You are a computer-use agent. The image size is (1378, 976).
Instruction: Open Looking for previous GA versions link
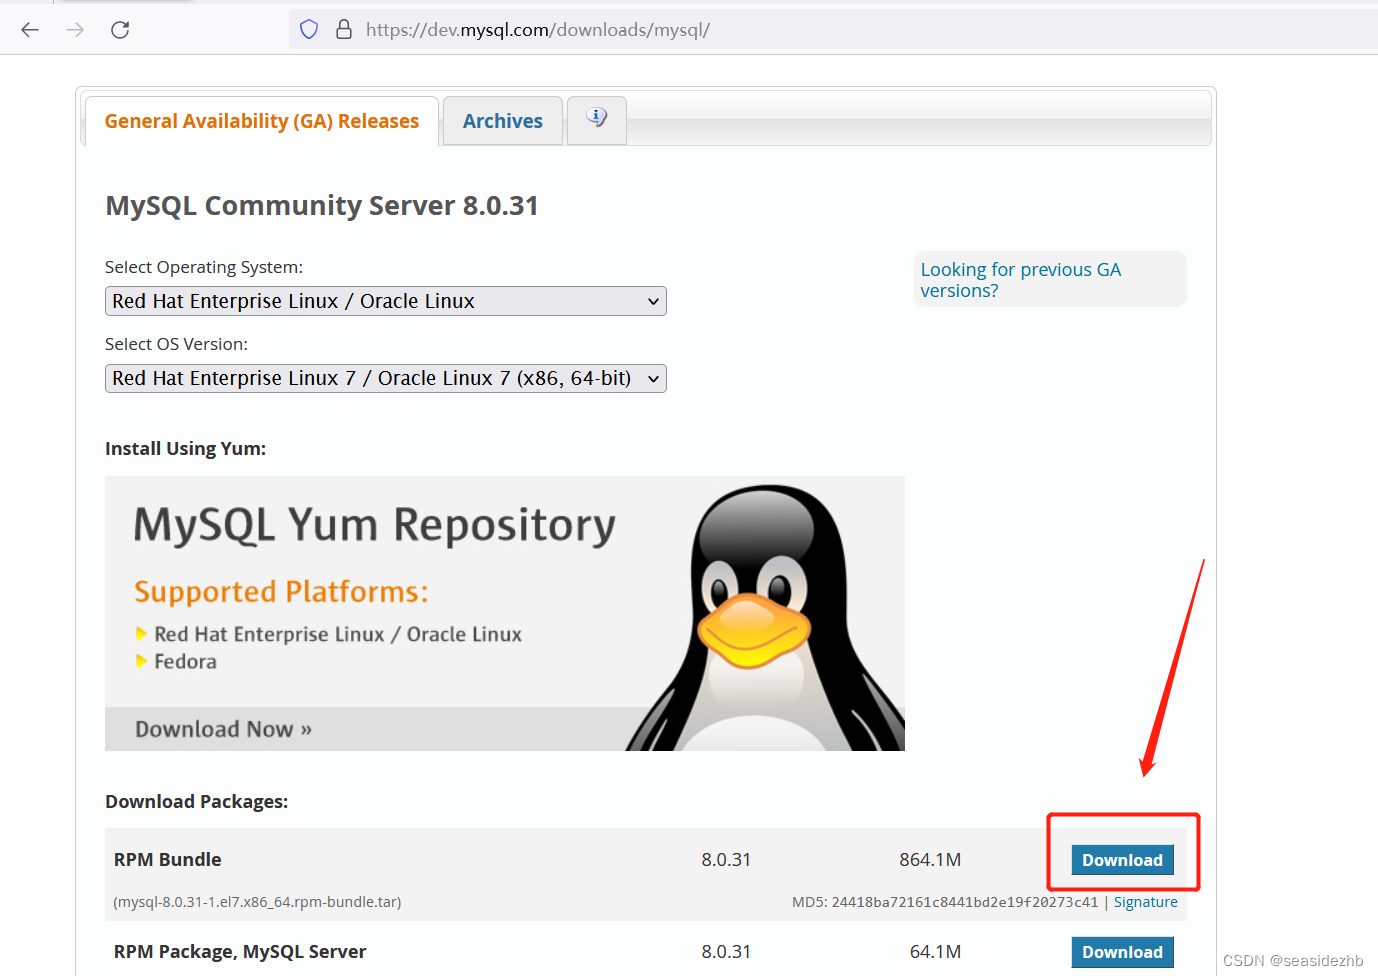pos(1021,280)
